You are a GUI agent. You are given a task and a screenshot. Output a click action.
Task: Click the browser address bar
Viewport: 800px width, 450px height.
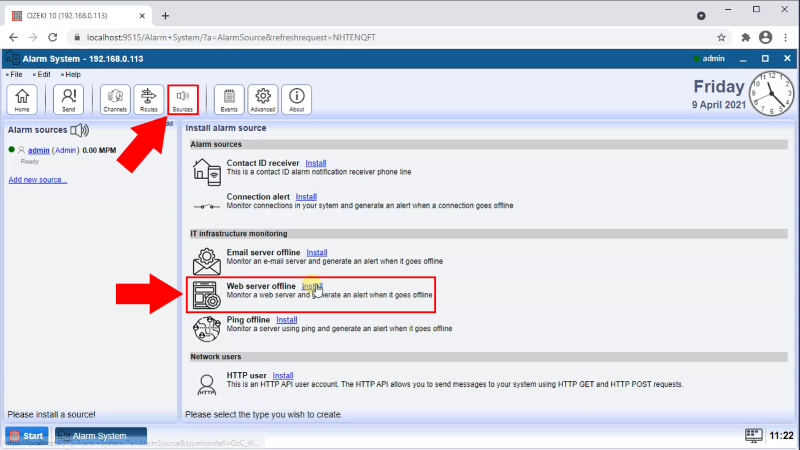(x=398, y=37)
